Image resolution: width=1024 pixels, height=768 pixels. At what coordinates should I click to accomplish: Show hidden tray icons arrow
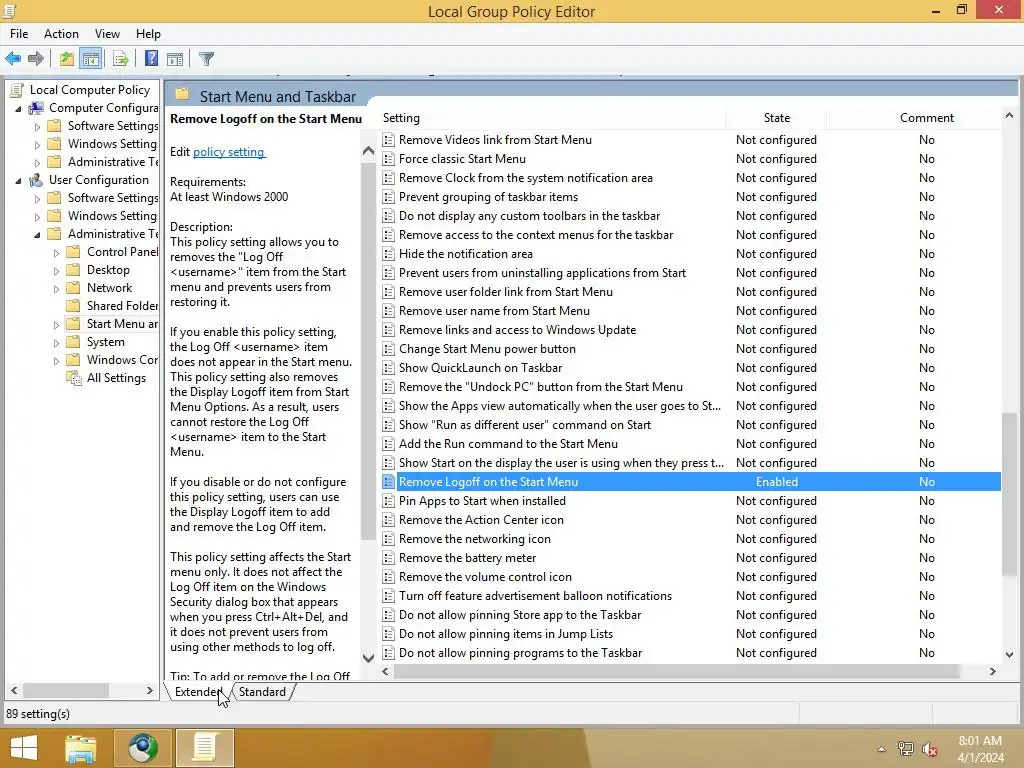882,749
